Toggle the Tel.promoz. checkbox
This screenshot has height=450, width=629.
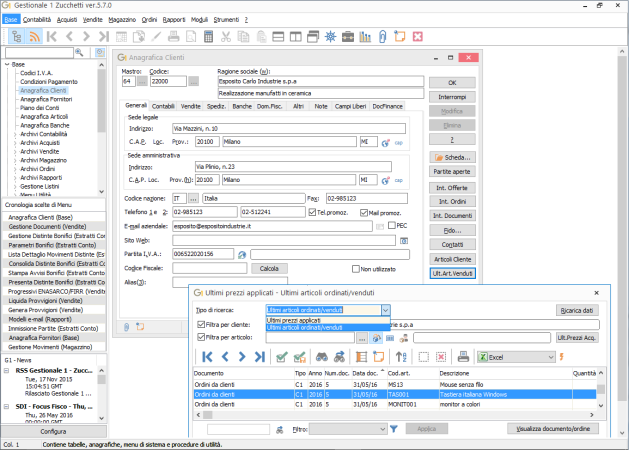(x=312, y=213)
